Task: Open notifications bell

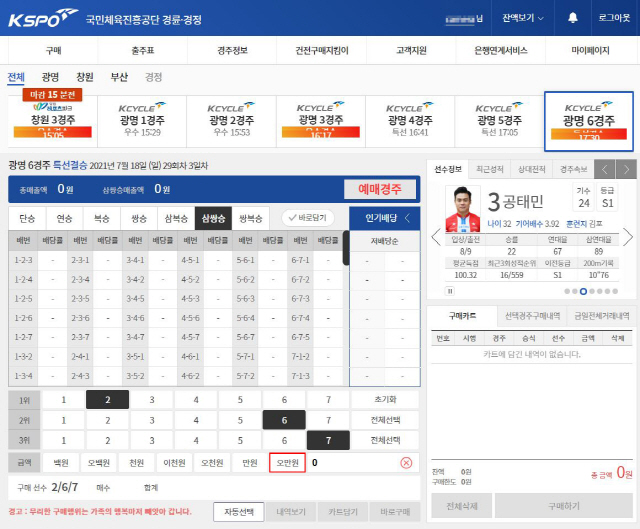Action: [573, 18]
